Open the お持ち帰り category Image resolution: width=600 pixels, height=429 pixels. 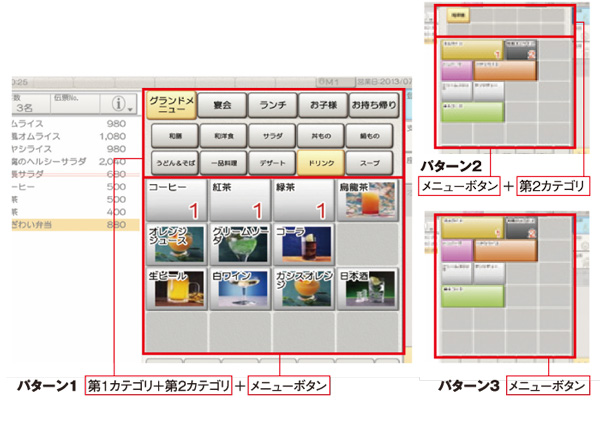(374, 104)
